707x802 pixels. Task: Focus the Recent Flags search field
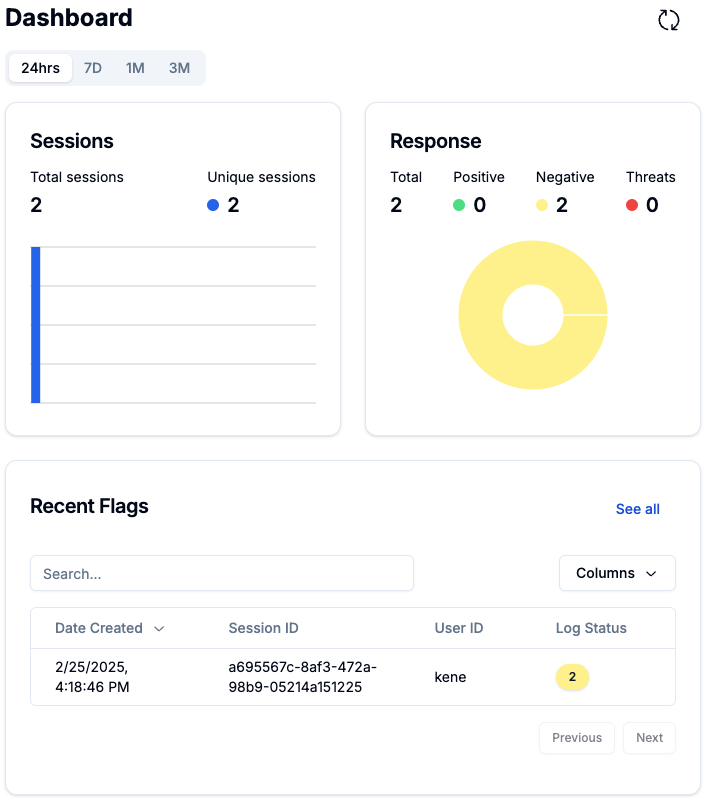point(222,573)
